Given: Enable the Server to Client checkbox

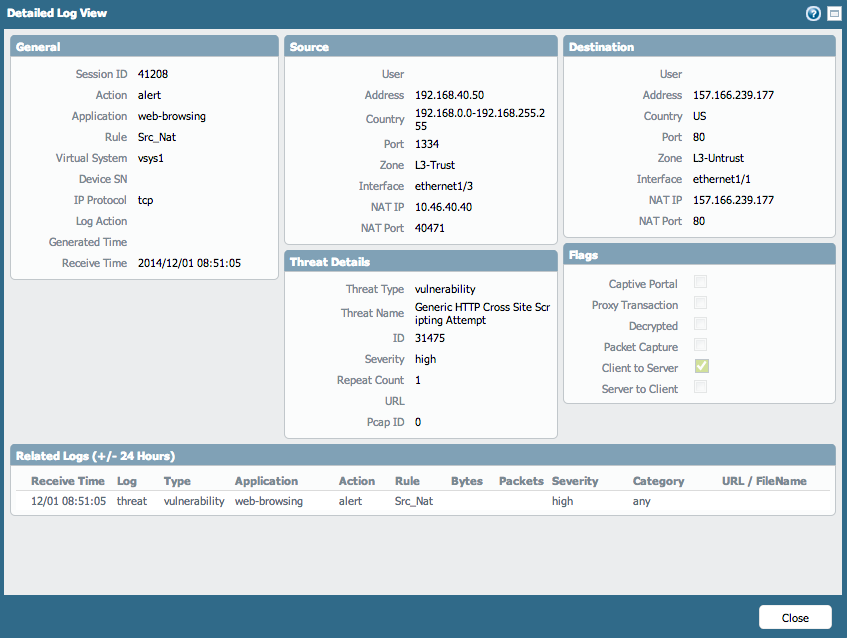Looking at the screenshot, I should pos(701,388).
